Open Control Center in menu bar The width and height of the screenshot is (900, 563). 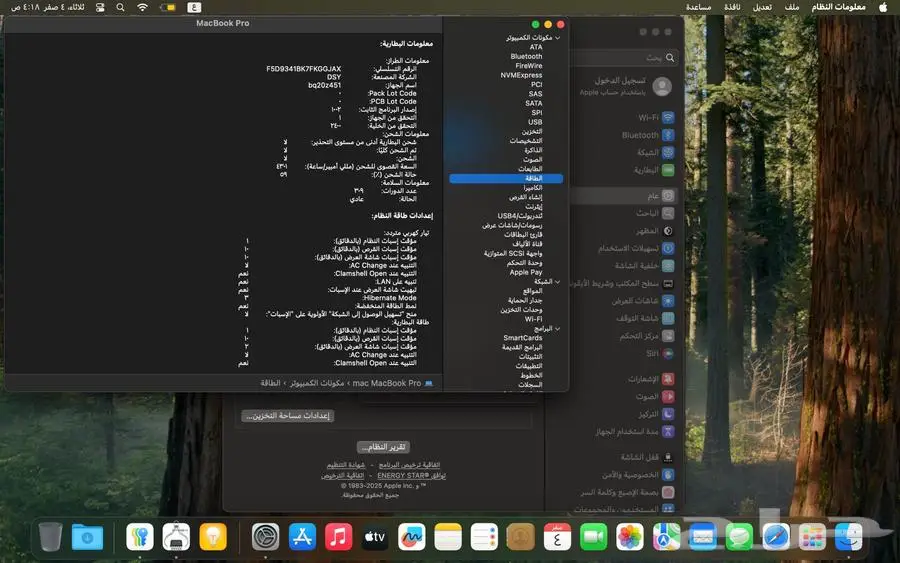pyautogui.click(x=100, y=7)
